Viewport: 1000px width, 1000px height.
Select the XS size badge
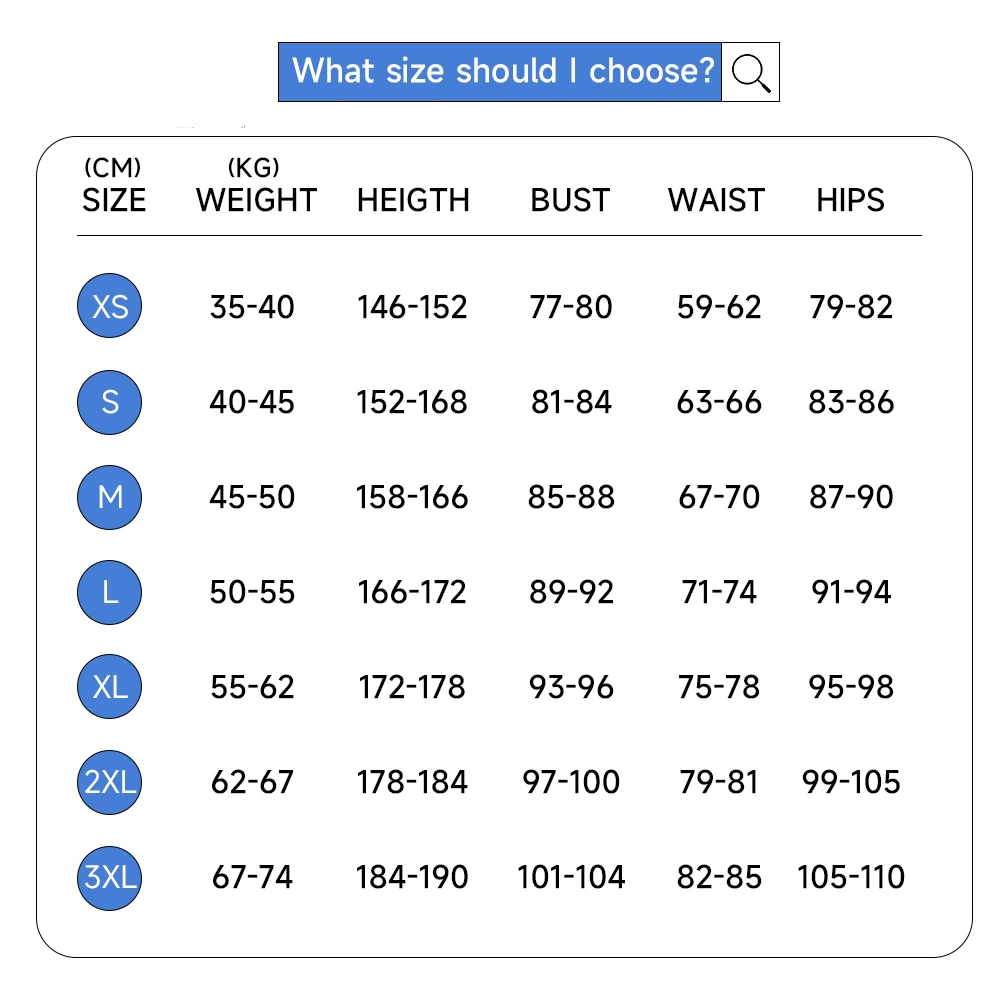pyautogui.click(x=110, y=306)
